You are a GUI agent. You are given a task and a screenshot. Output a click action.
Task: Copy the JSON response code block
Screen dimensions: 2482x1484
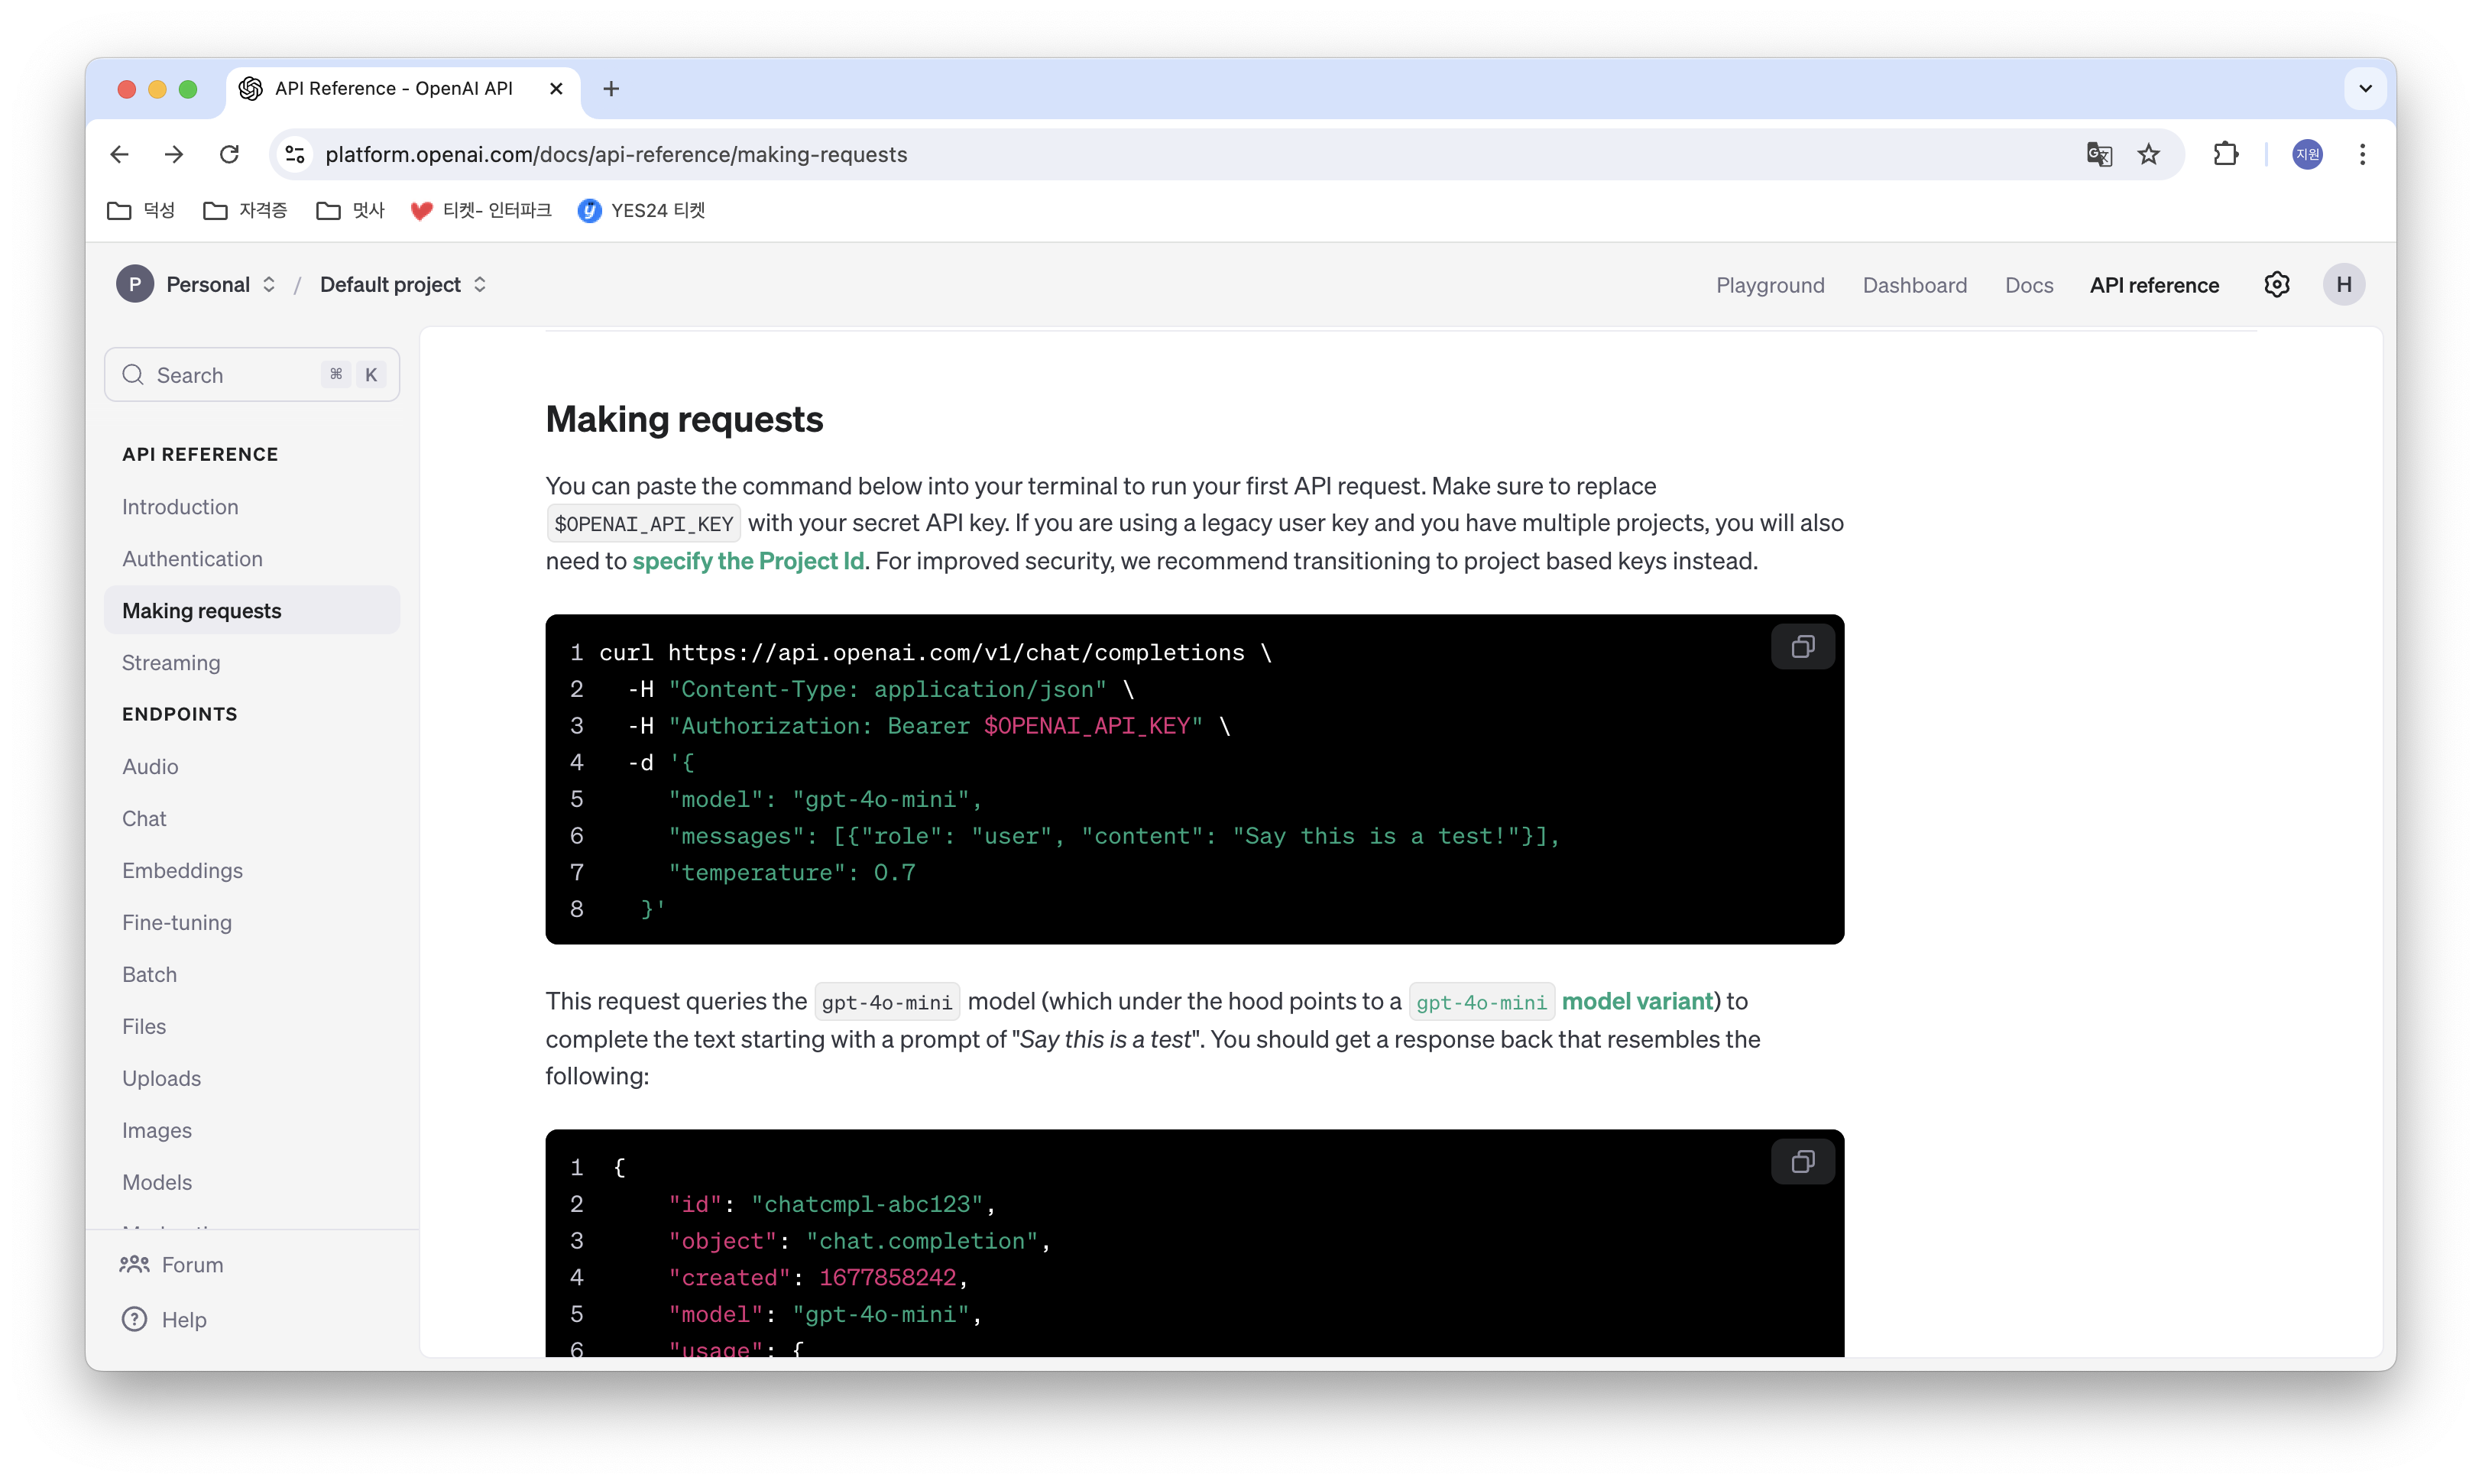pos(1802,1162)
